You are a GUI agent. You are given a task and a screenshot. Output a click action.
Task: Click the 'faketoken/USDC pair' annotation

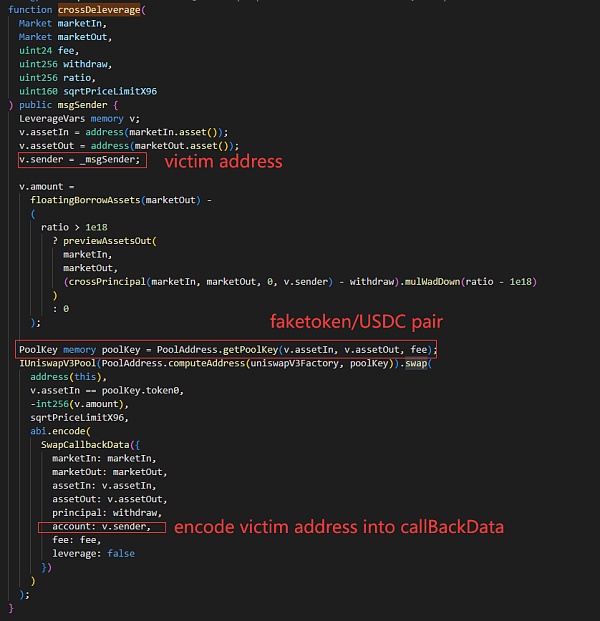[x=356, y=322]
